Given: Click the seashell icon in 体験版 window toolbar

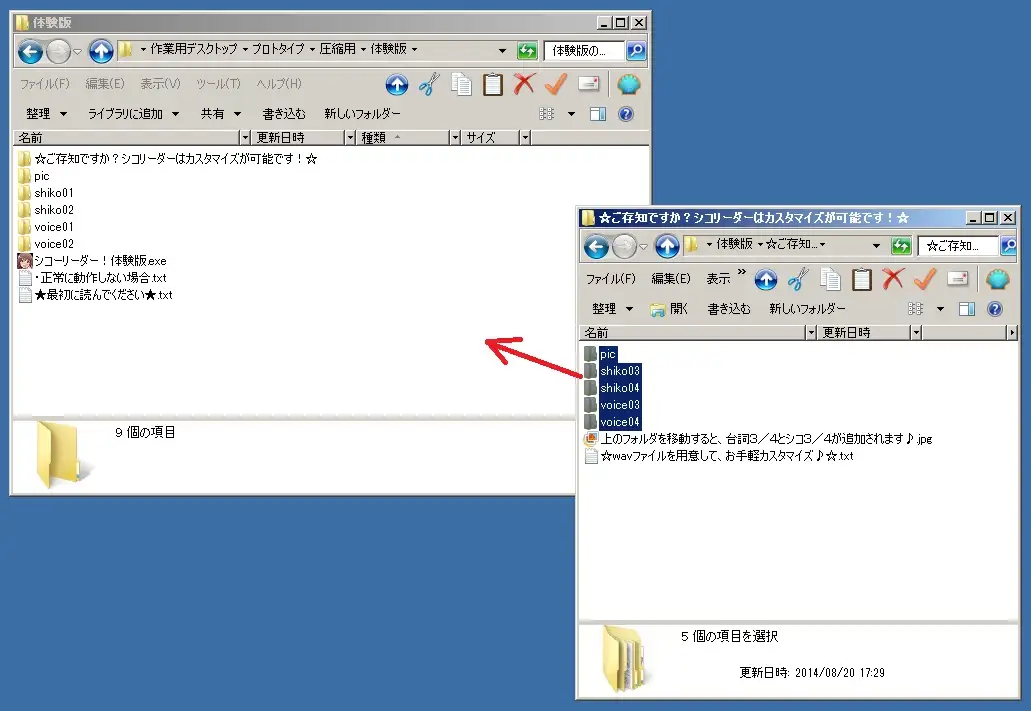Looking at the screenshot, I should (x=628, y=84).
